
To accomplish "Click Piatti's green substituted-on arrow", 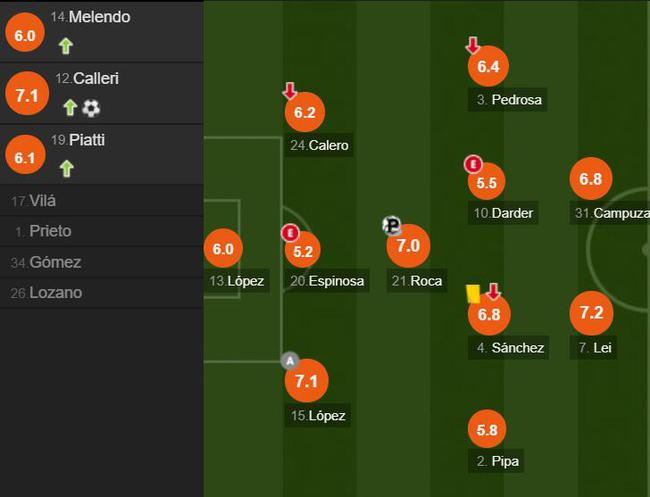I will tap(66, 168).
